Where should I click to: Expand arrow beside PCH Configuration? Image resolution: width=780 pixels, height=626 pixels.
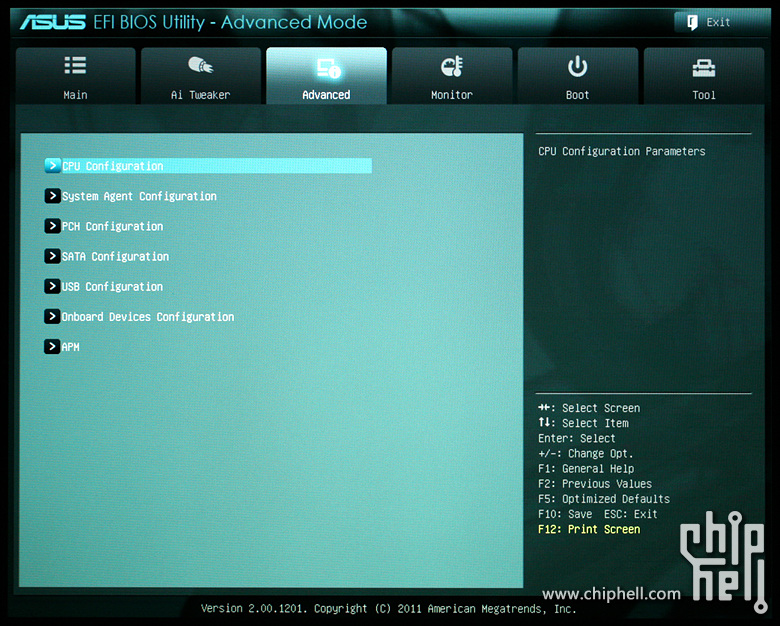pyautogui.click(x=52, y=226)
